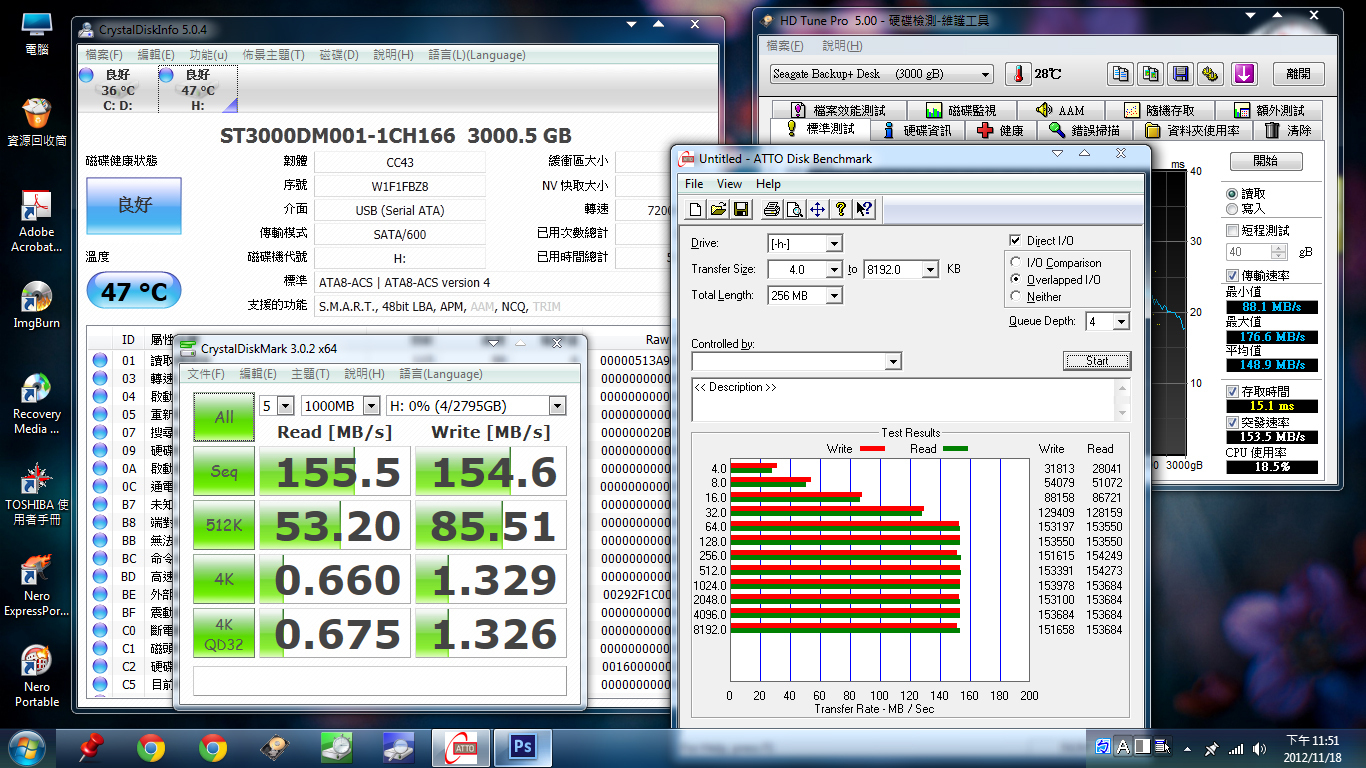Click the thermometer temperature icon in HD Tune
This screenshot has height=768, width=1366.
tap(1017, 74)
